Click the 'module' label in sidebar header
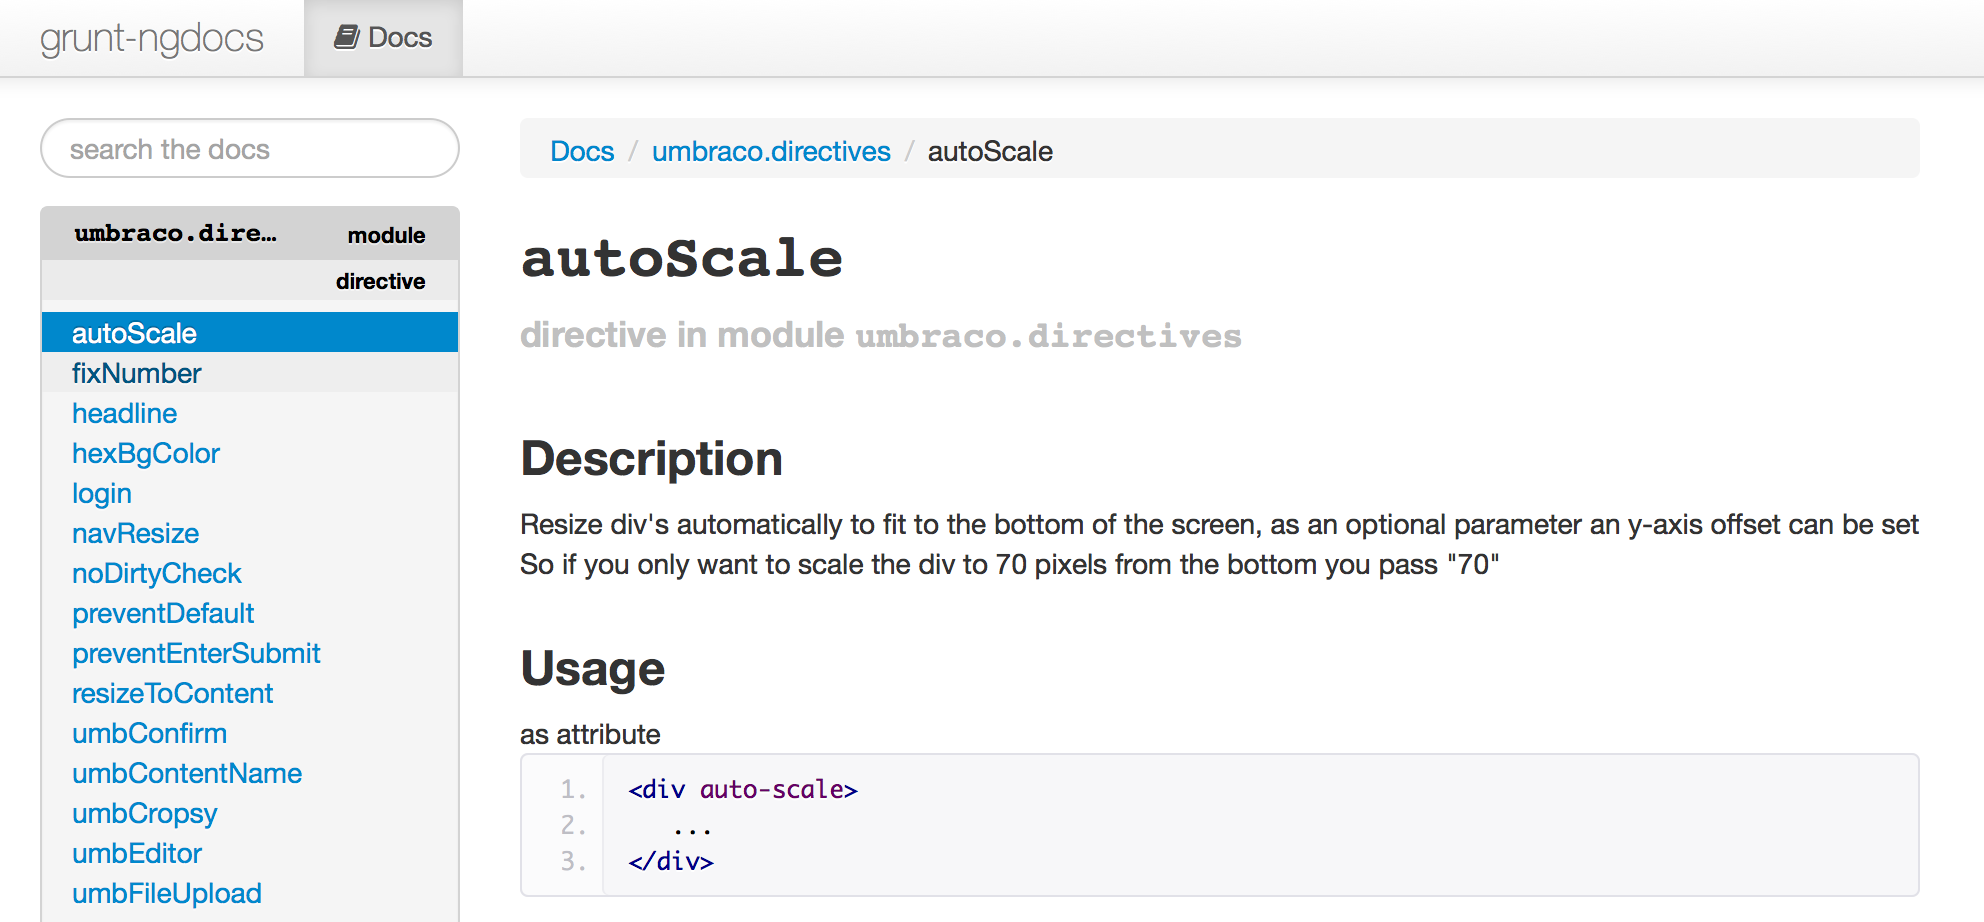This screenshot has width=1984, height=922. click(386, 235)
